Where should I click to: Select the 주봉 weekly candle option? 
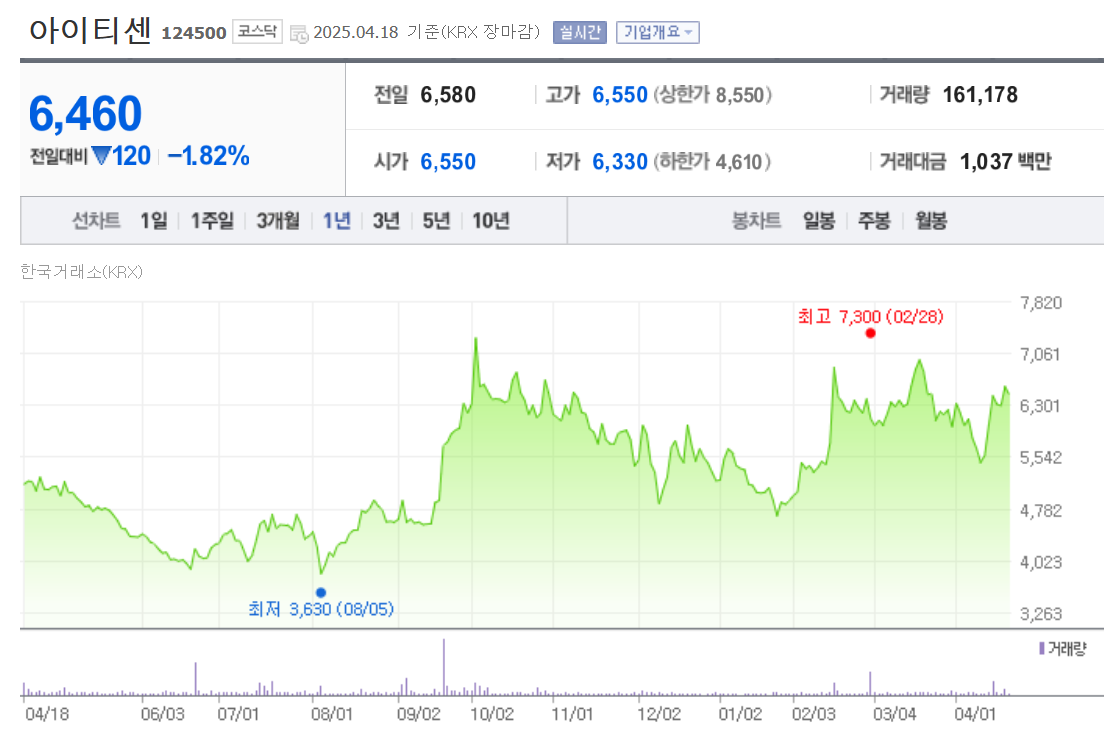click(x=873, y=220)
